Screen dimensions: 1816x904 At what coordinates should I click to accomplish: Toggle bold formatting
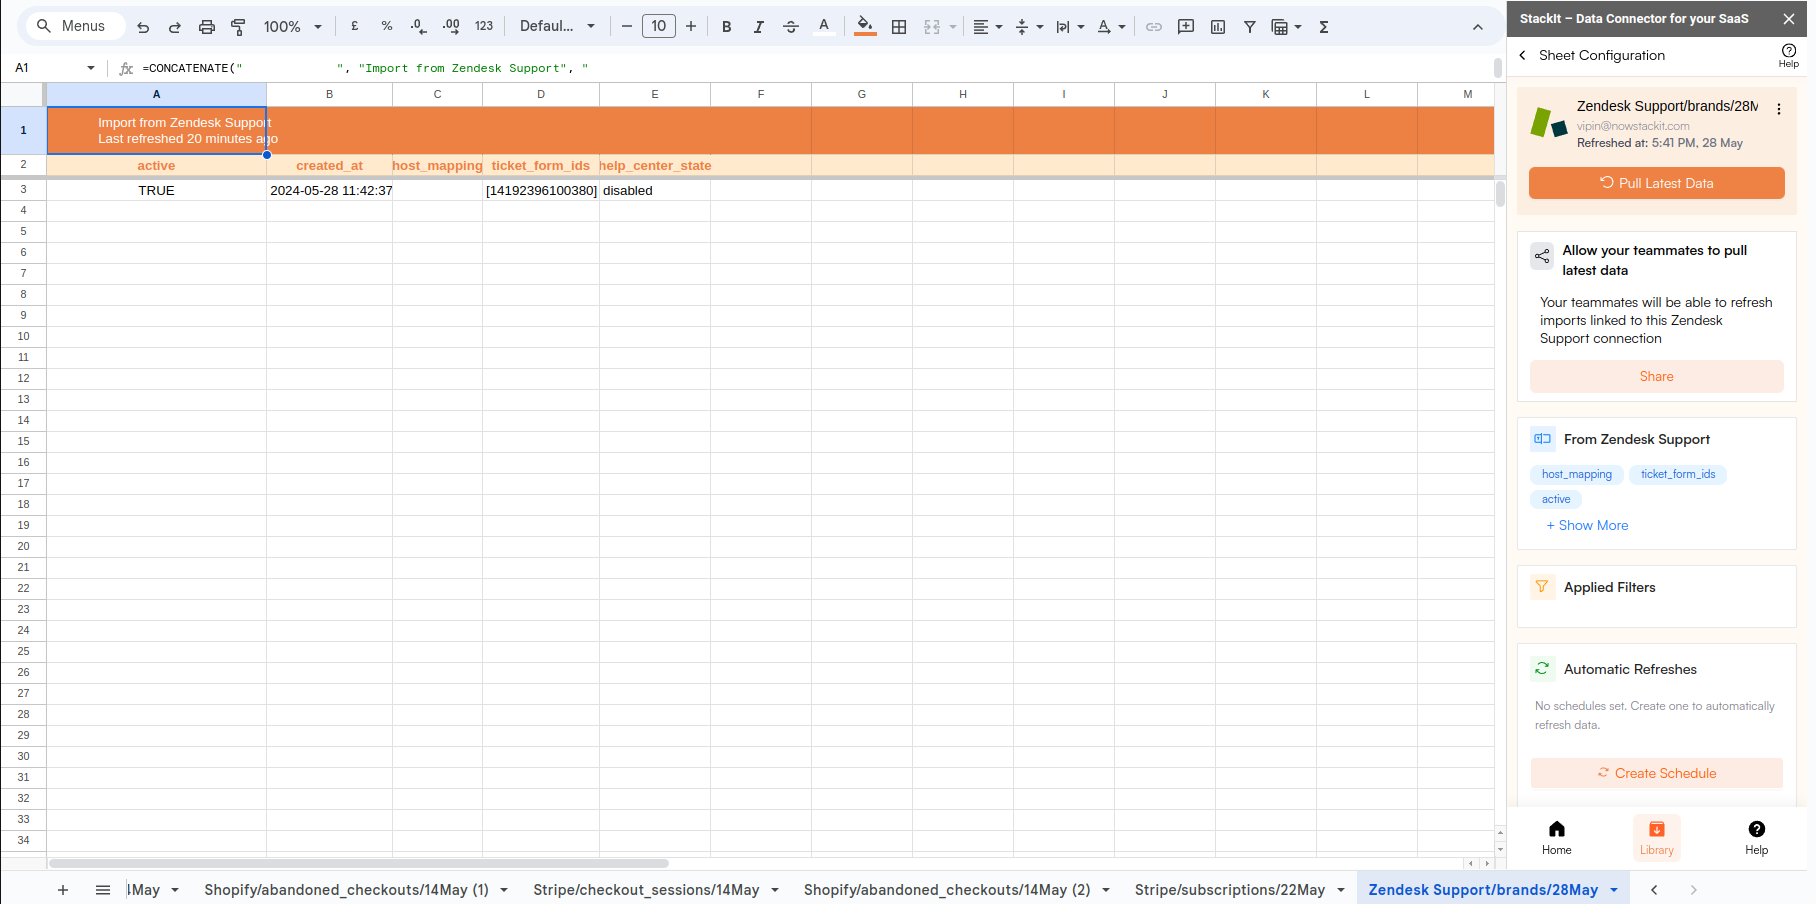click(727, 27)
